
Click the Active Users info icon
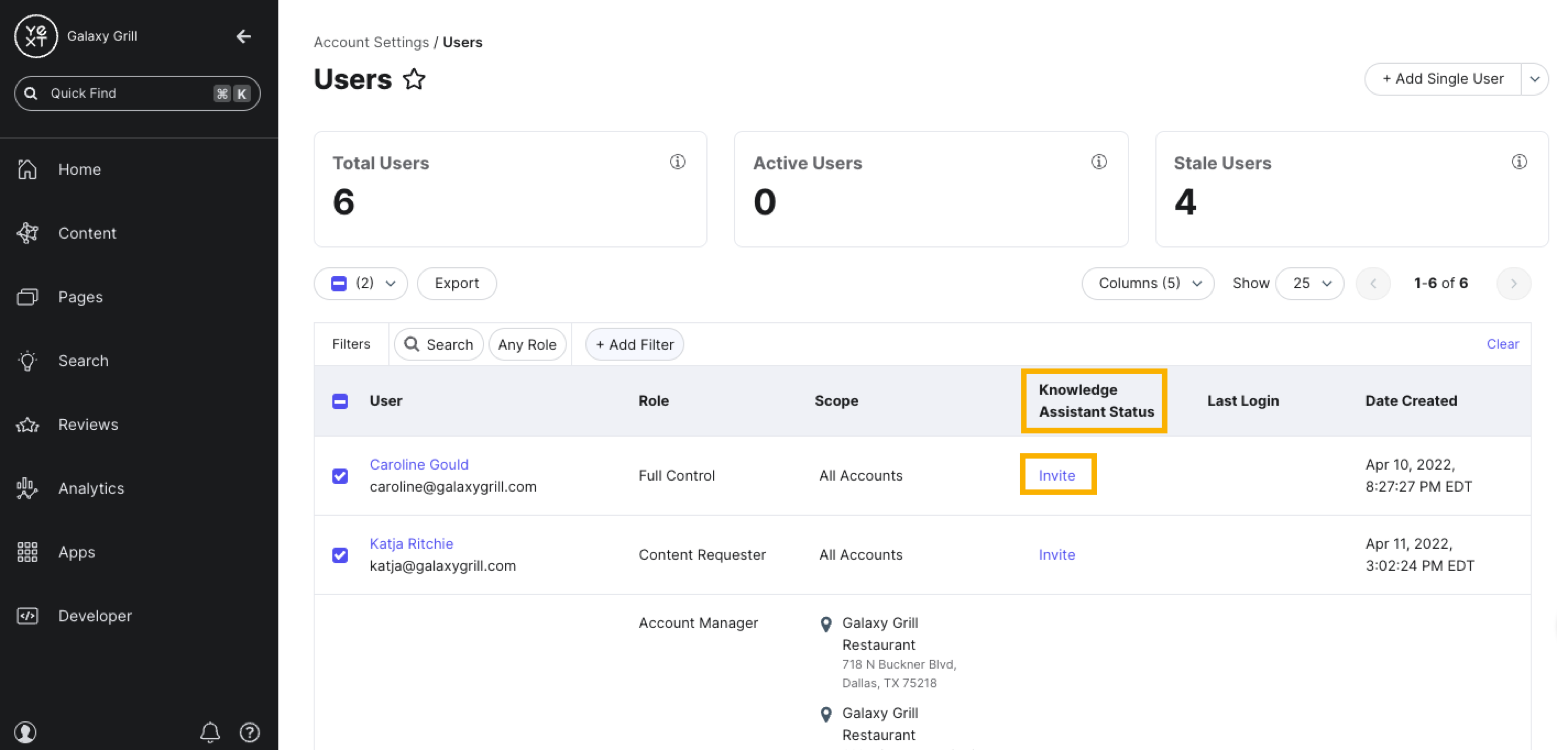1099,162
